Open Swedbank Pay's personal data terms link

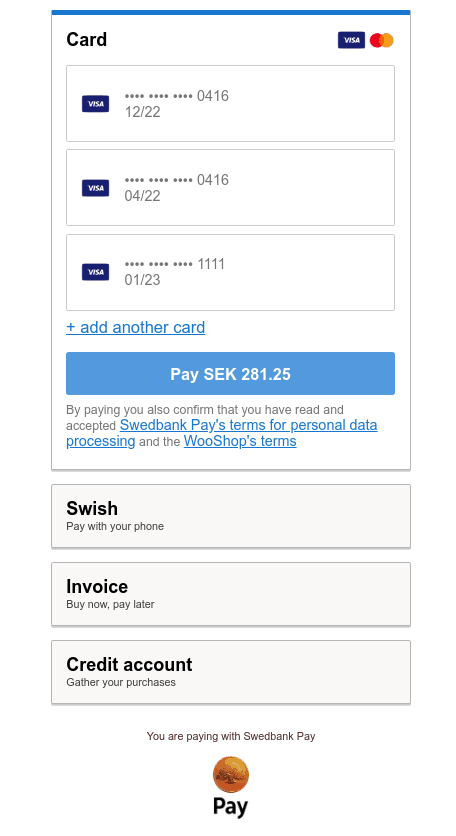point(222,433)
